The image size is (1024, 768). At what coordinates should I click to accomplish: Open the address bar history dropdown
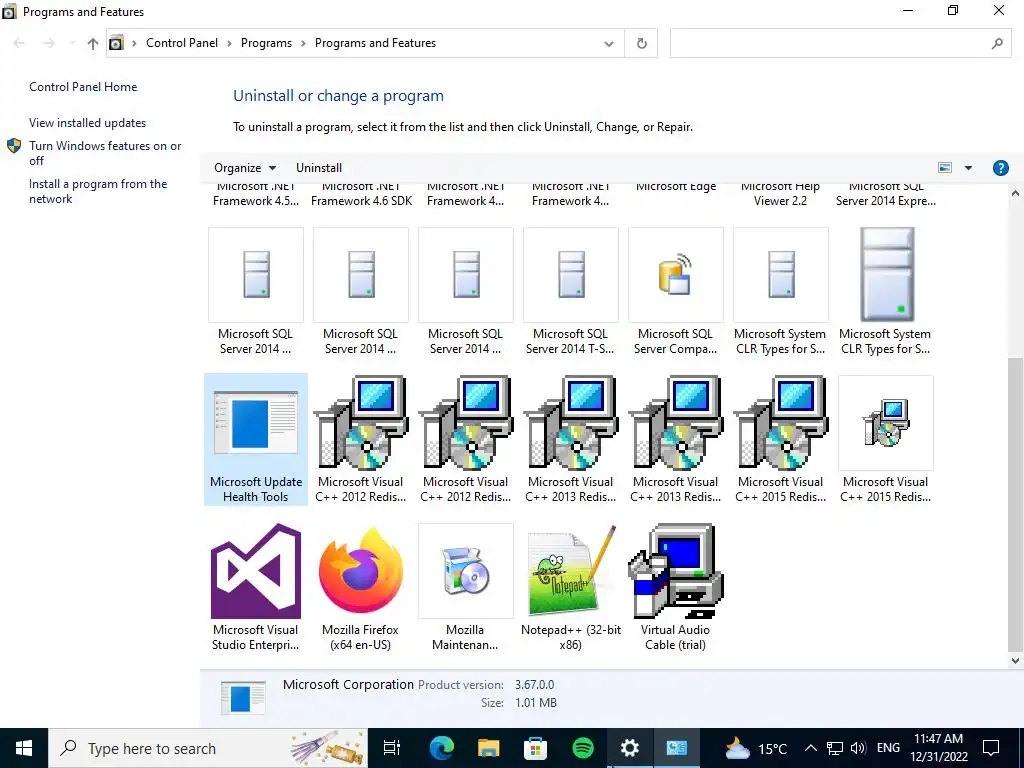point(609,44)
